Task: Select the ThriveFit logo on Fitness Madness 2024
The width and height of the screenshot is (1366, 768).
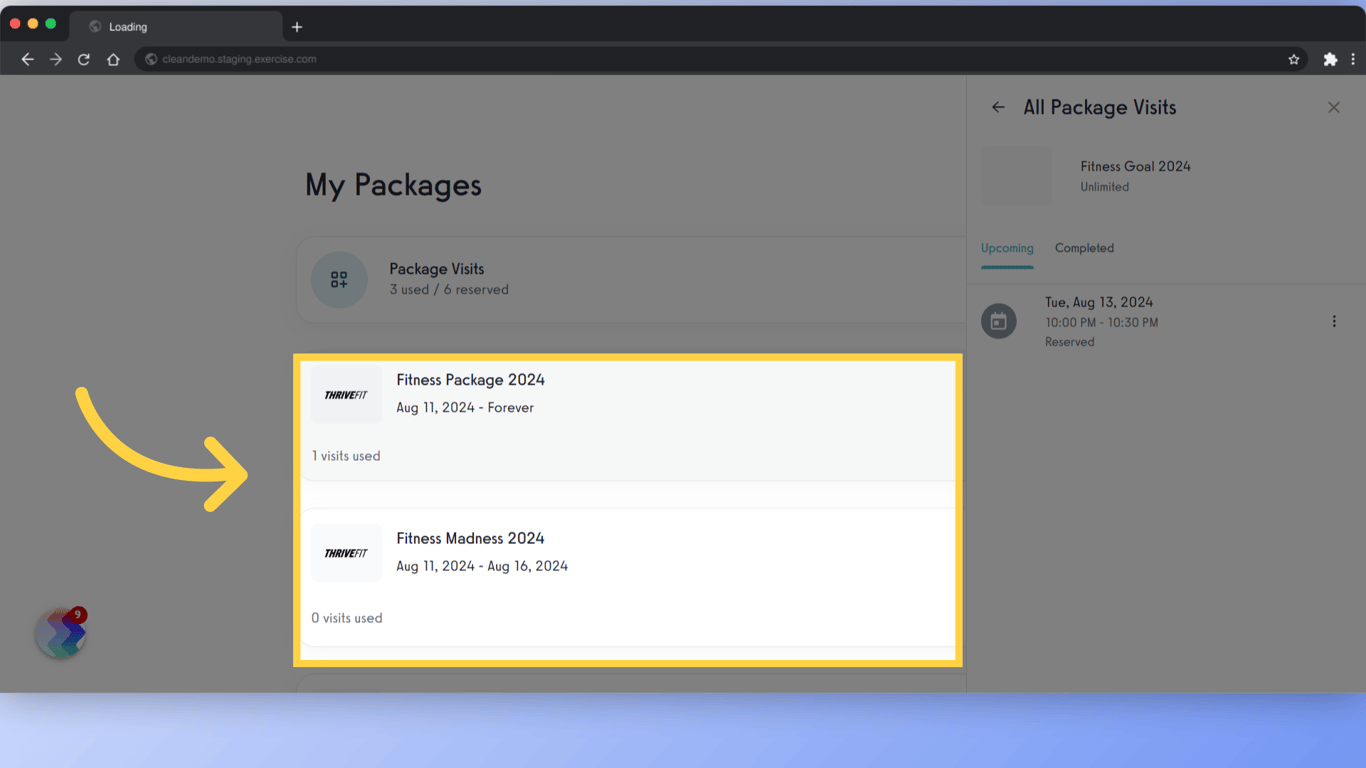Action: 346,552
